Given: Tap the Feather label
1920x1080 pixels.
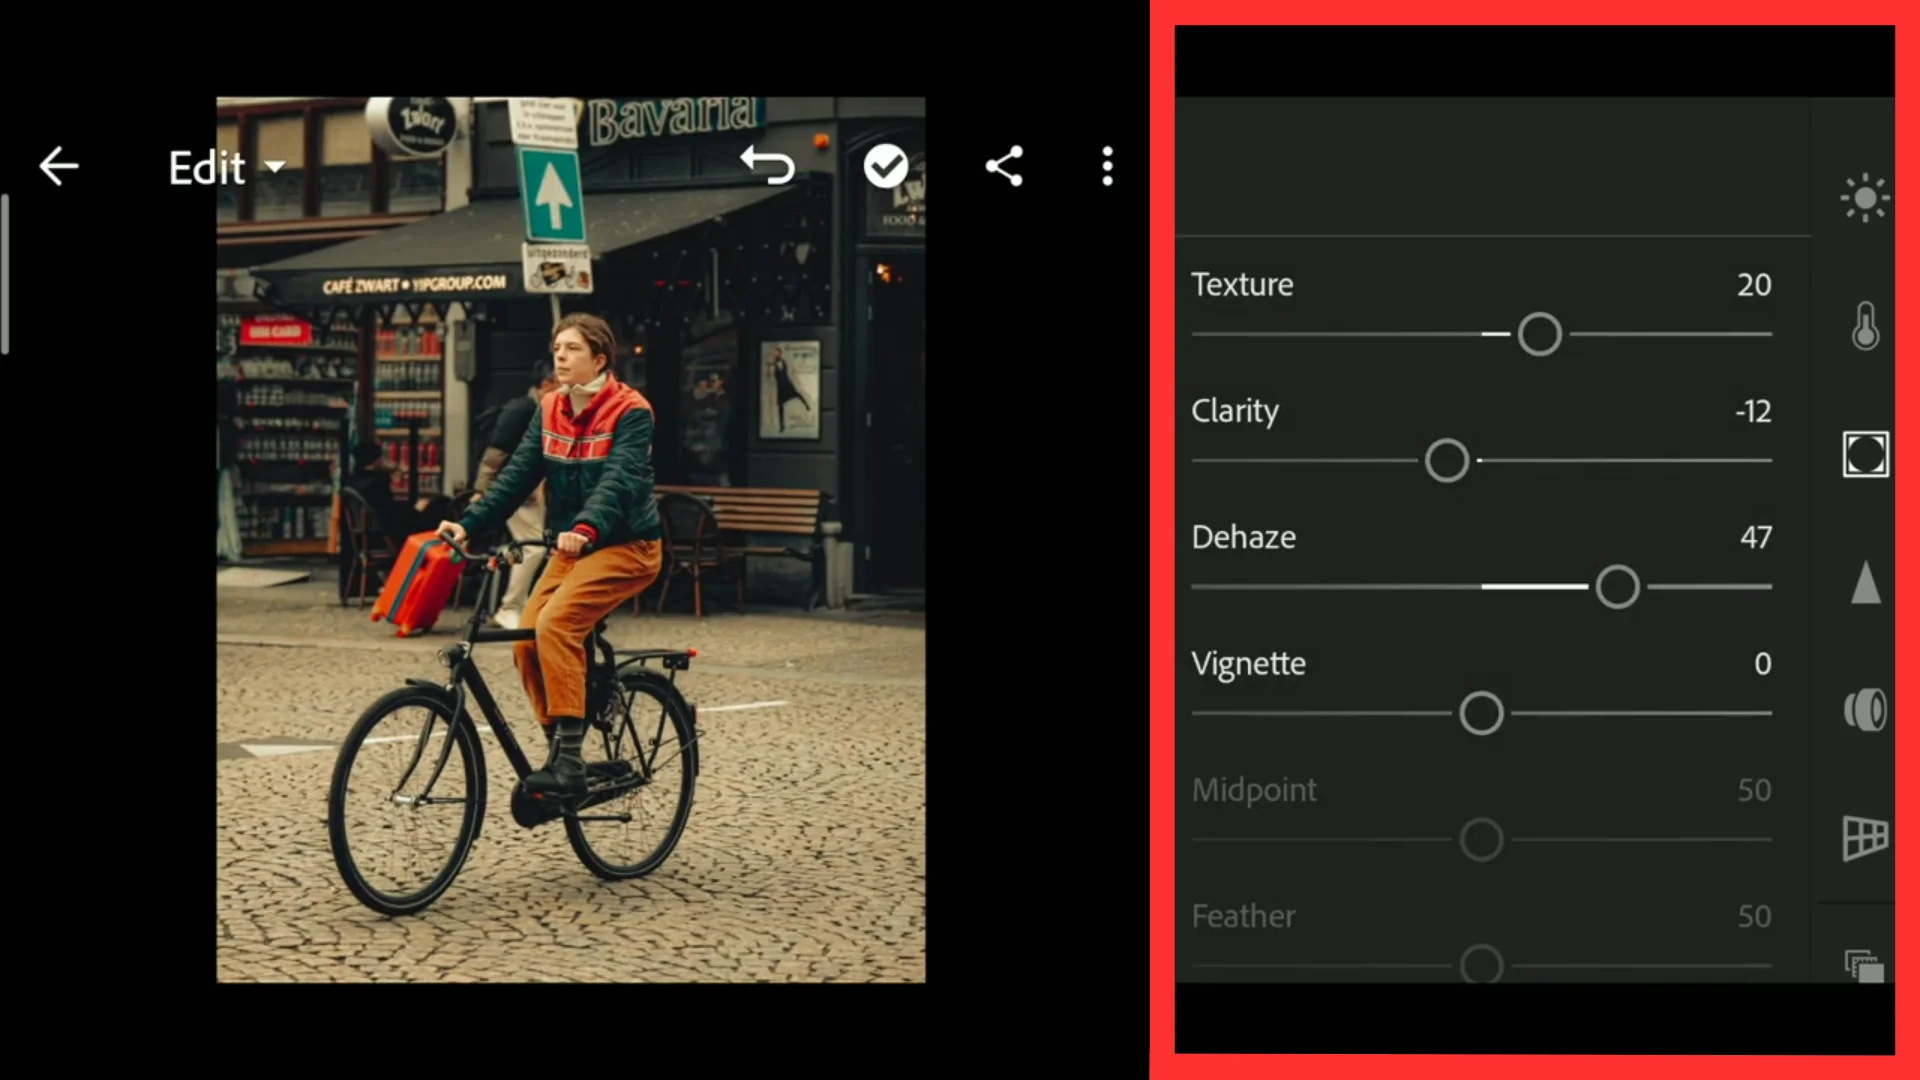Looking at the screenshot, I should coord(1243,917).
